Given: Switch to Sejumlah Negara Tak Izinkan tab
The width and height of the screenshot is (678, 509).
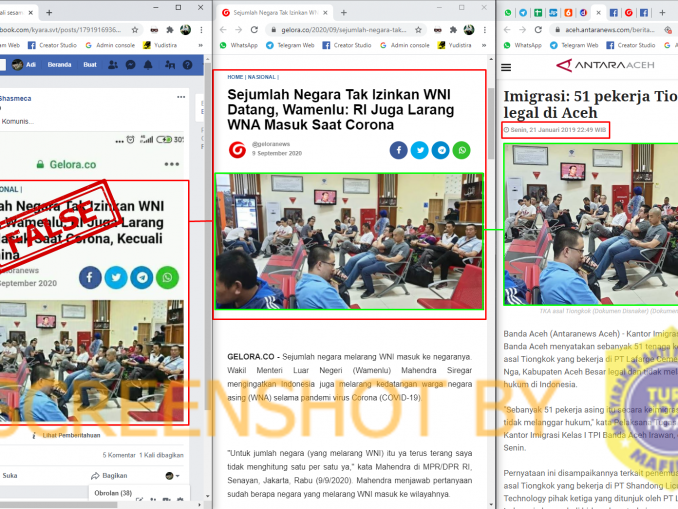Looking at the screenshot, I should pyautogui.click(x=275, y=13).
